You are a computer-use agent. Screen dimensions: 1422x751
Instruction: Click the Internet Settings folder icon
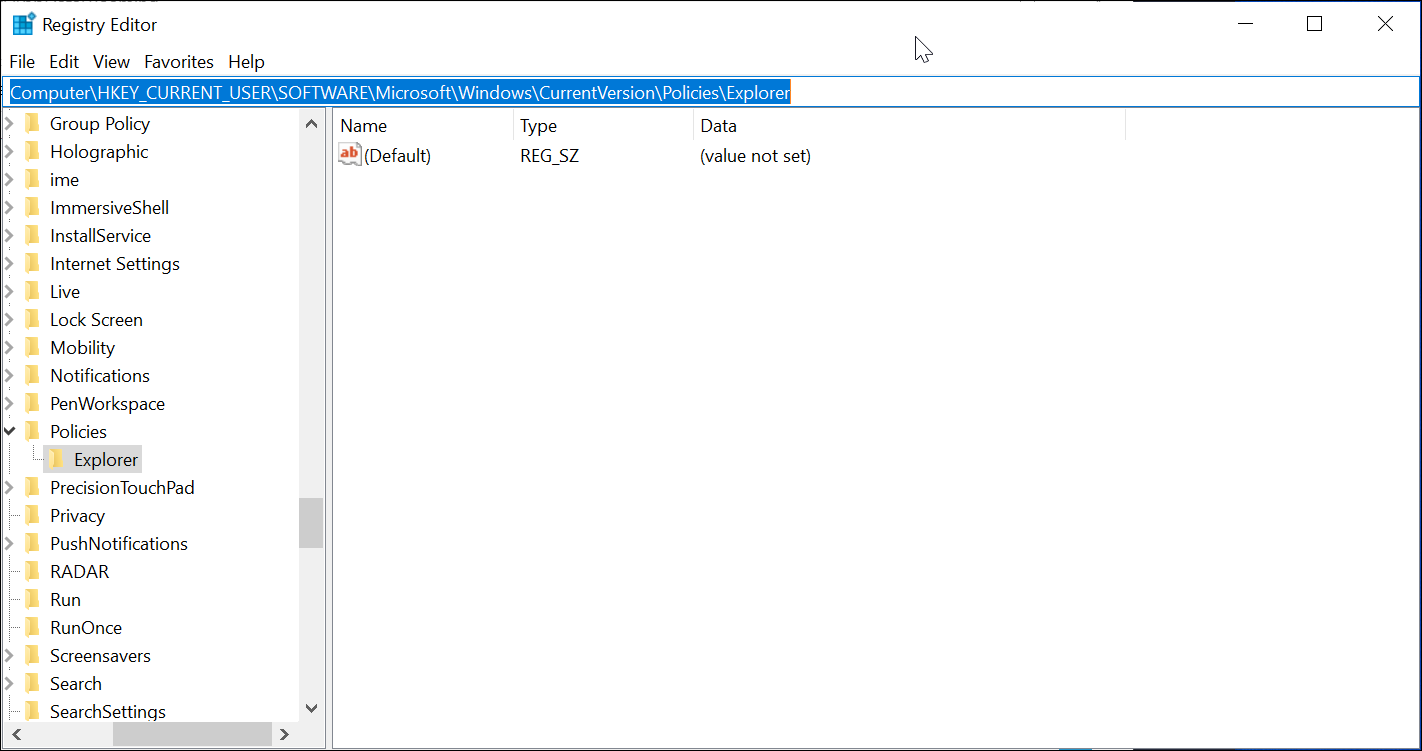click(x=33, y=264)
